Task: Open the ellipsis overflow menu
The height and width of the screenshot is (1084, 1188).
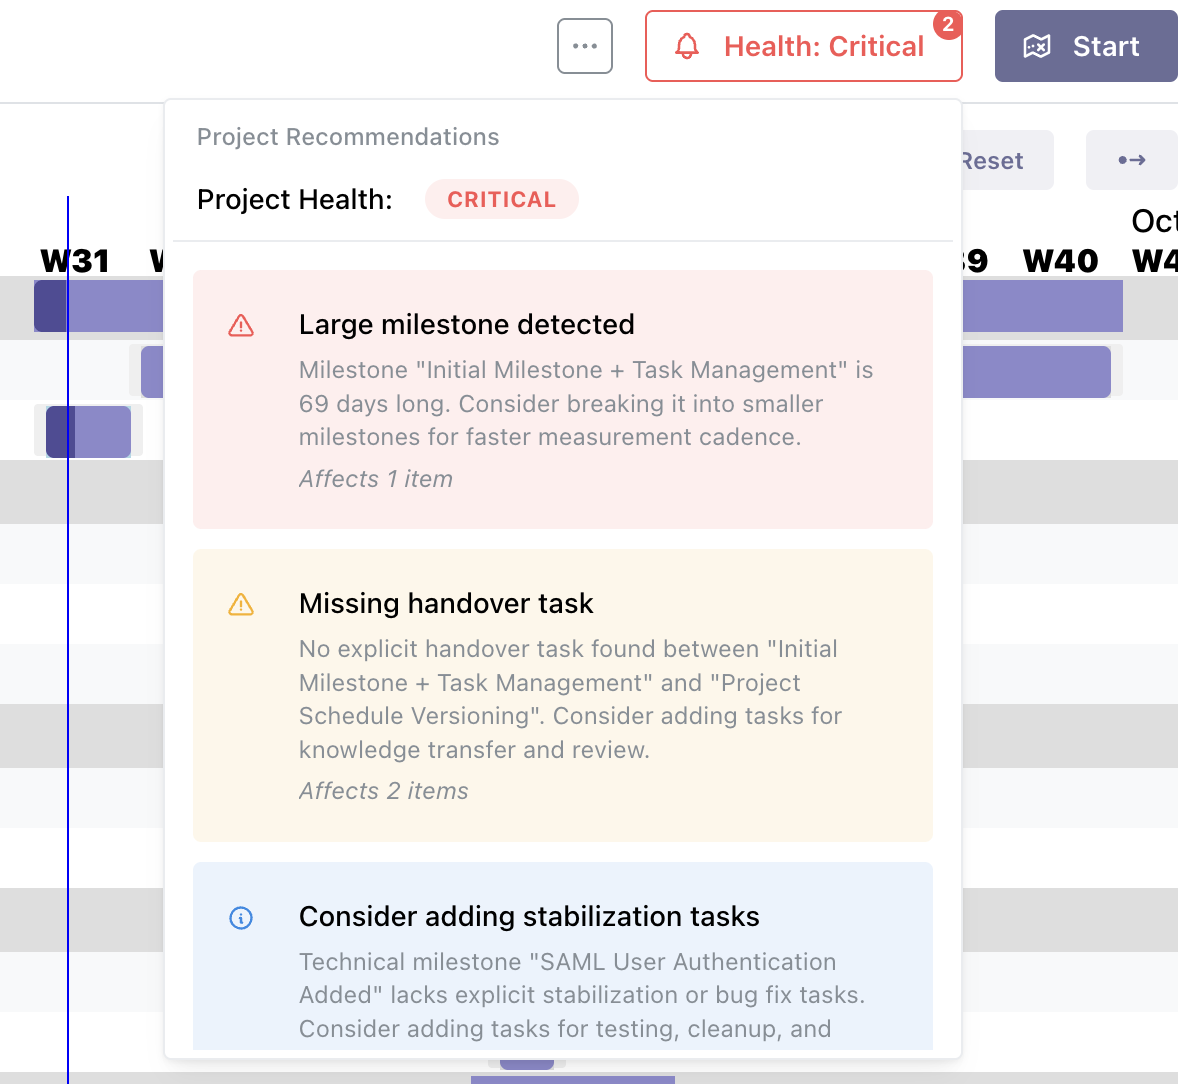Action: [585, 45]
